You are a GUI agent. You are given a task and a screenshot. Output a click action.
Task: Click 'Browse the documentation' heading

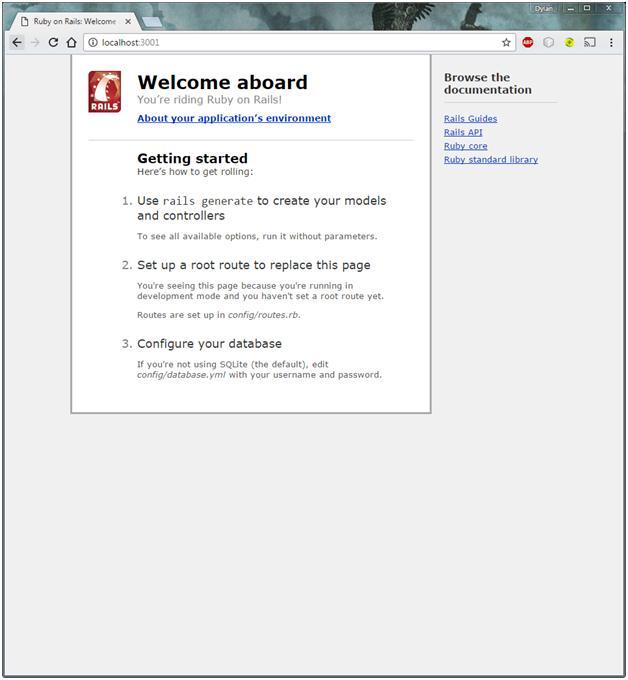488,83
